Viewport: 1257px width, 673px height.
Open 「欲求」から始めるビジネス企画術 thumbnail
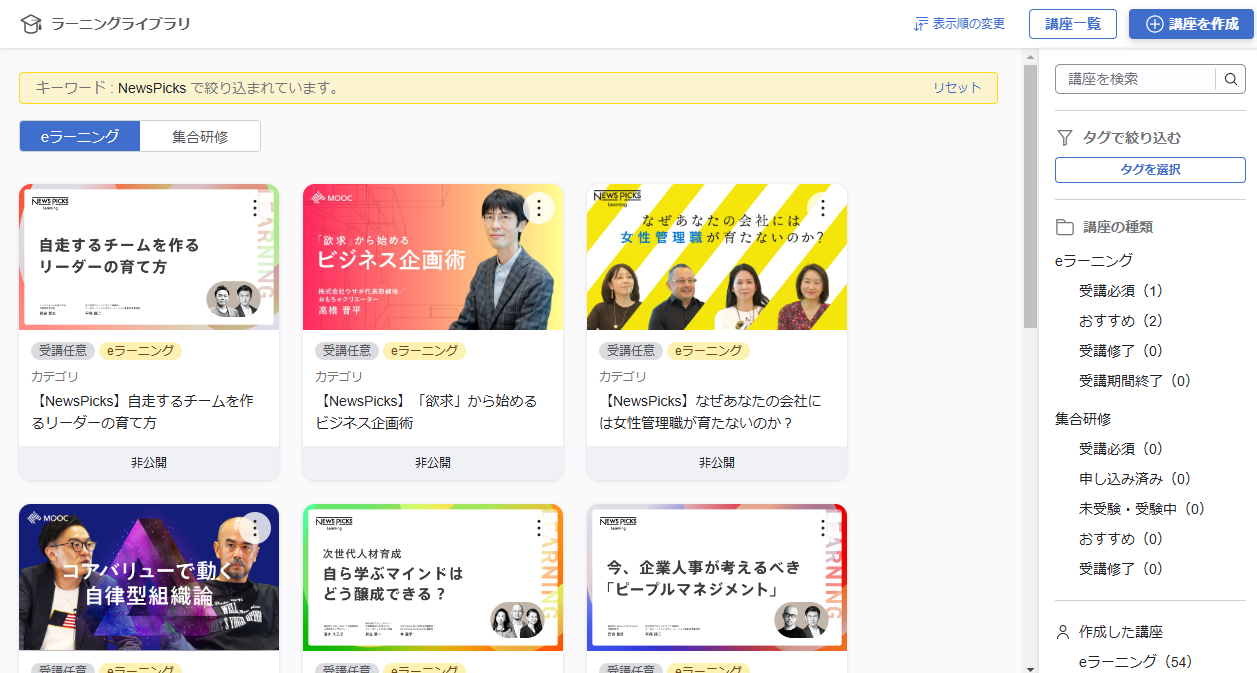point(433,257)
